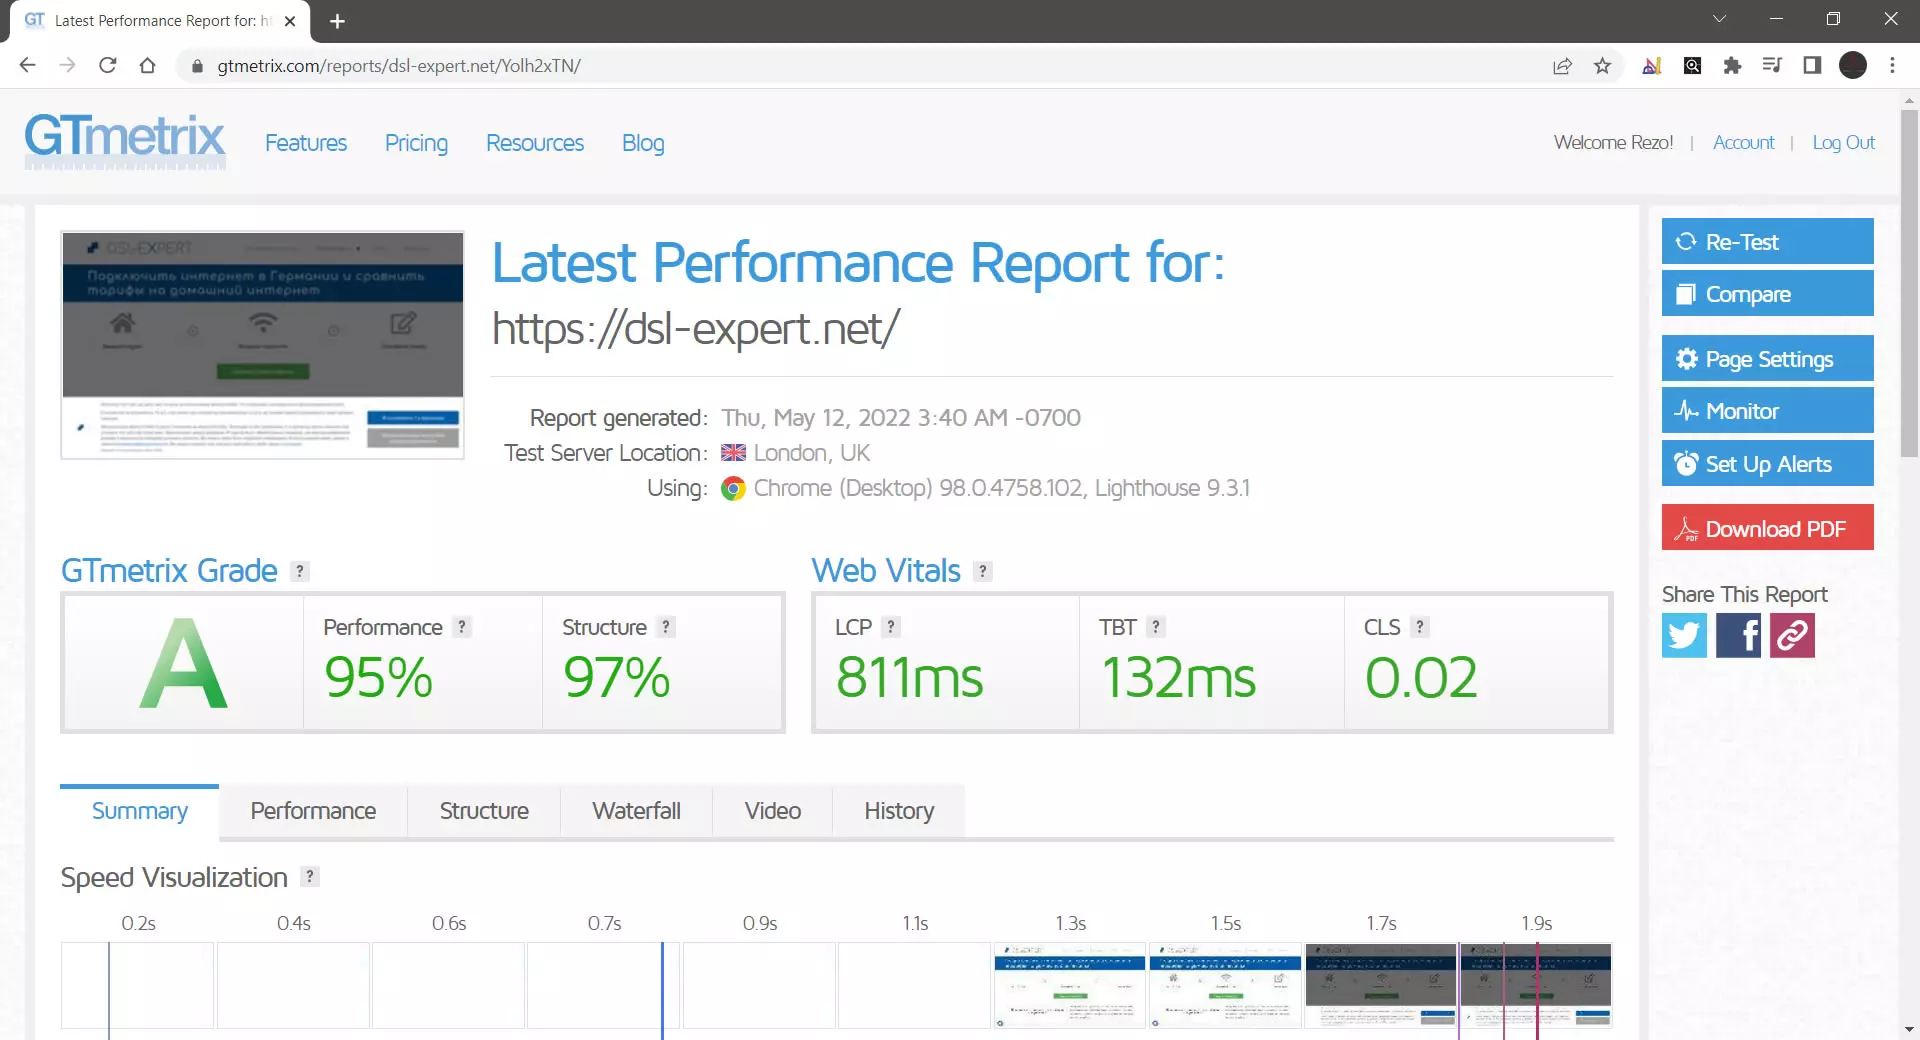Bookmark this page with the star icon

point(1603,66)
